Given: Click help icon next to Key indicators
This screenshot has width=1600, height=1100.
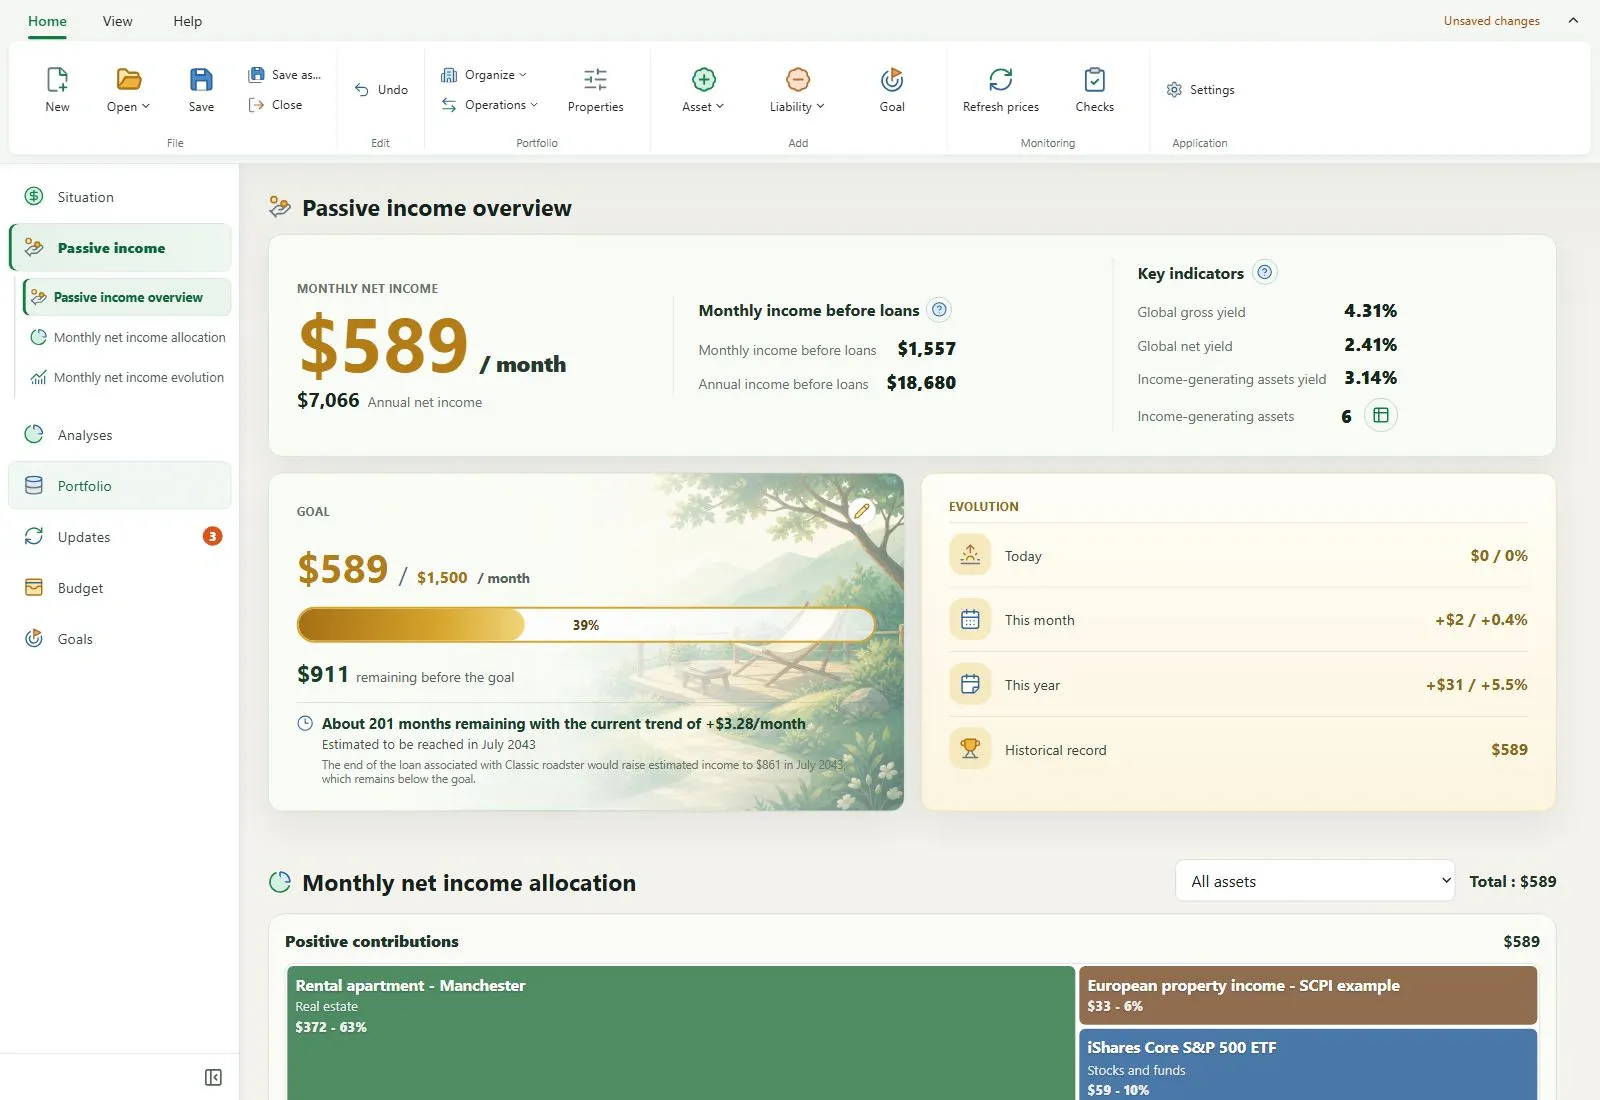Looking at the screenshot, I should 1265,273.
